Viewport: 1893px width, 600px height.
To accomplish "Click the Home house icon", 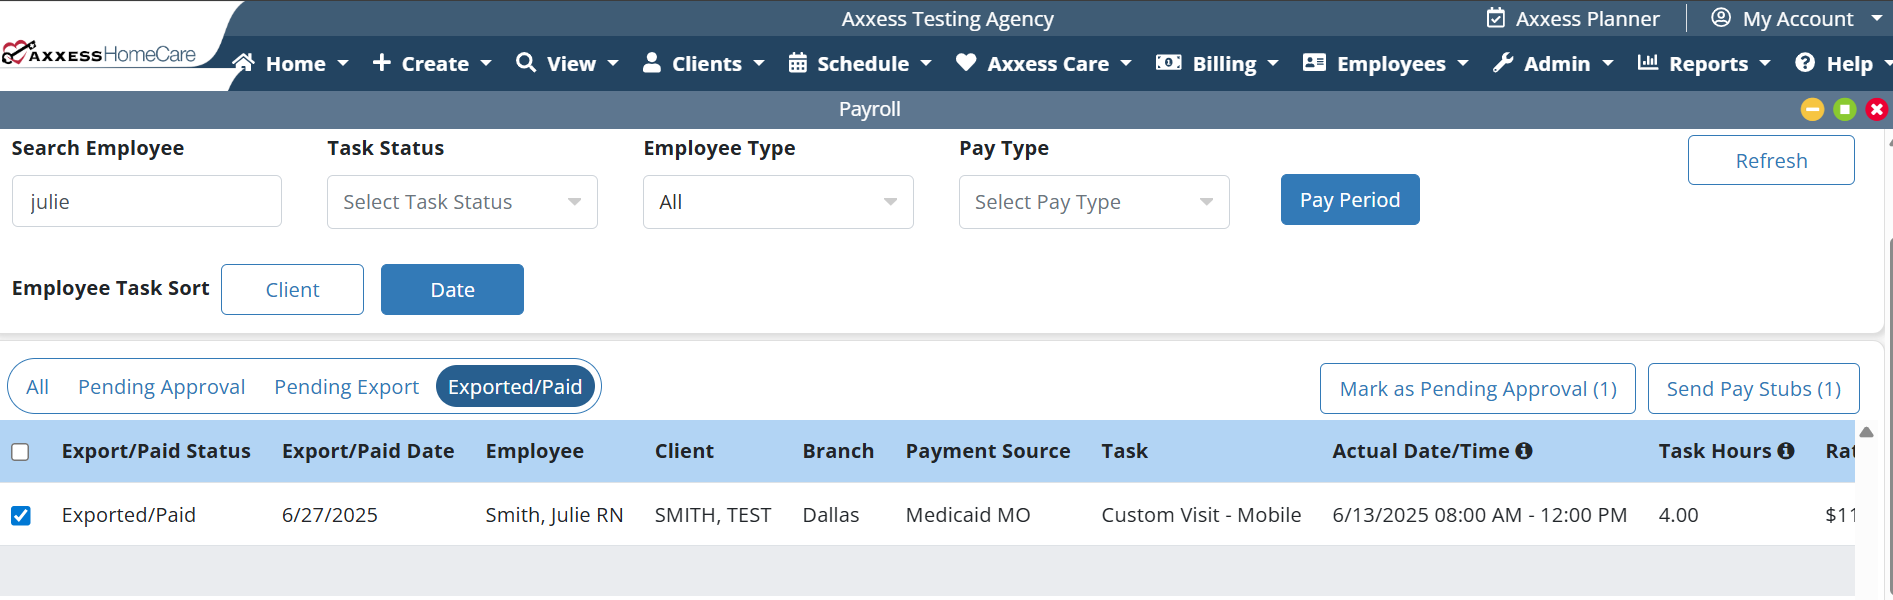I will click(243, 63).
